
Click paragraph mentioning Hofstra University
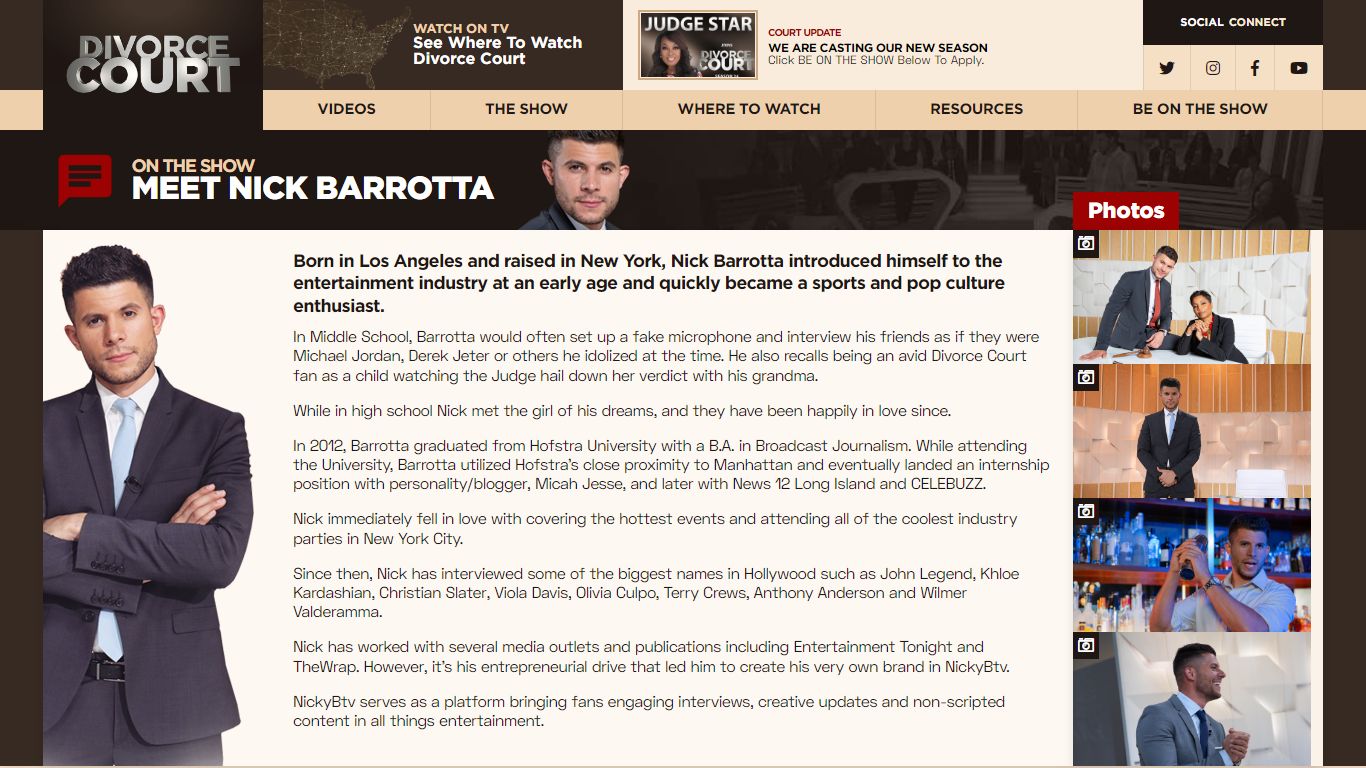click(671, 465)
